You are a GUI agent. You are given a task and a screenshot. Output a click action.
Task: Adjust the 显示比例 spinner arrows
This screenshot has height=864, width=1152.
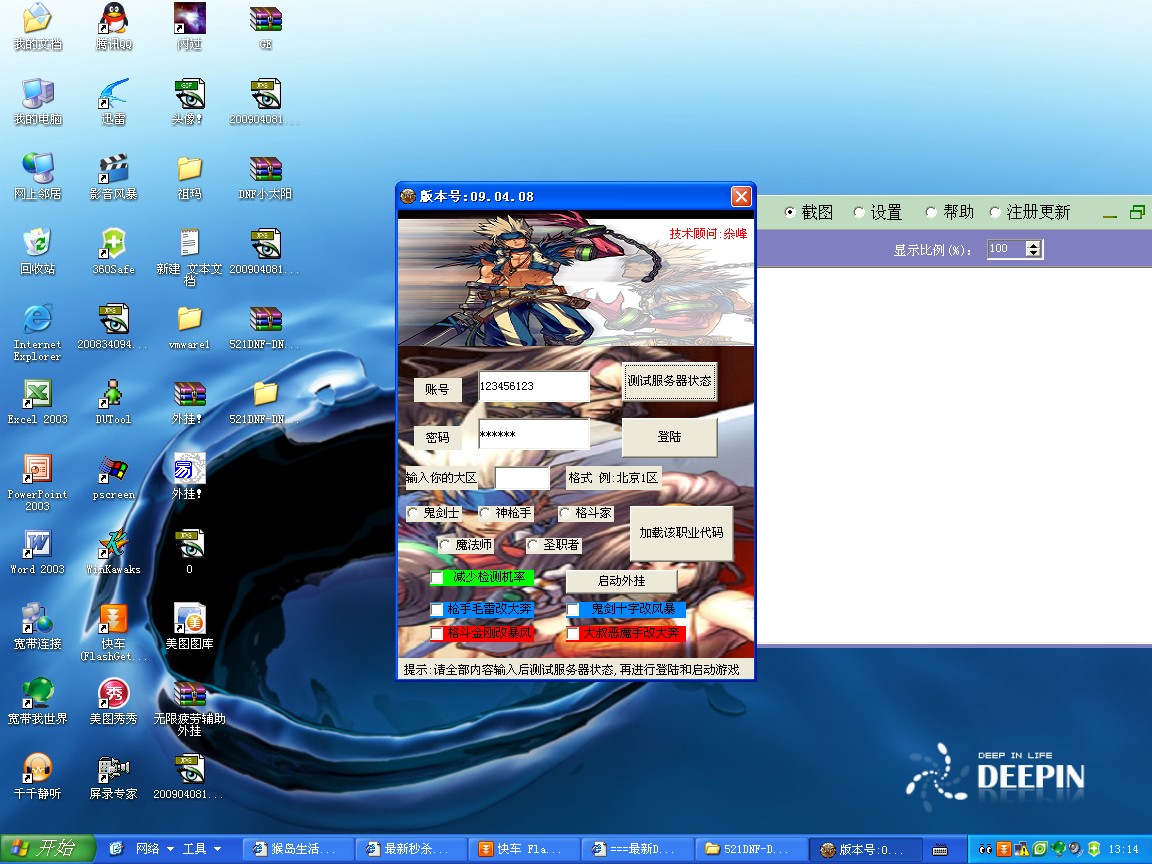(1034, 249)
